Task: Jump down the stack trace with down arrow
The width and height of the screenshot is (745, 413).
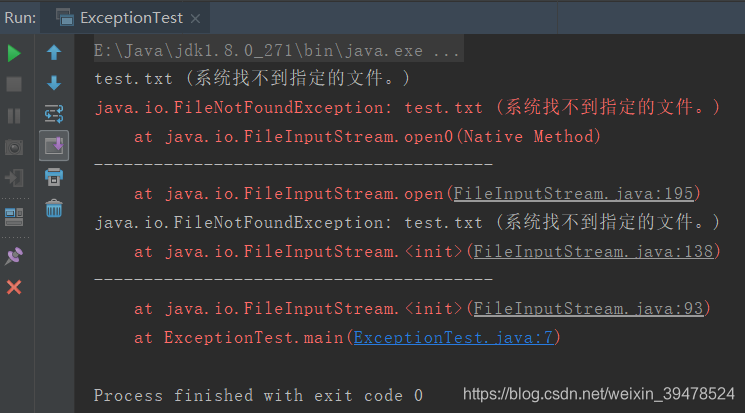Action: 54,83
